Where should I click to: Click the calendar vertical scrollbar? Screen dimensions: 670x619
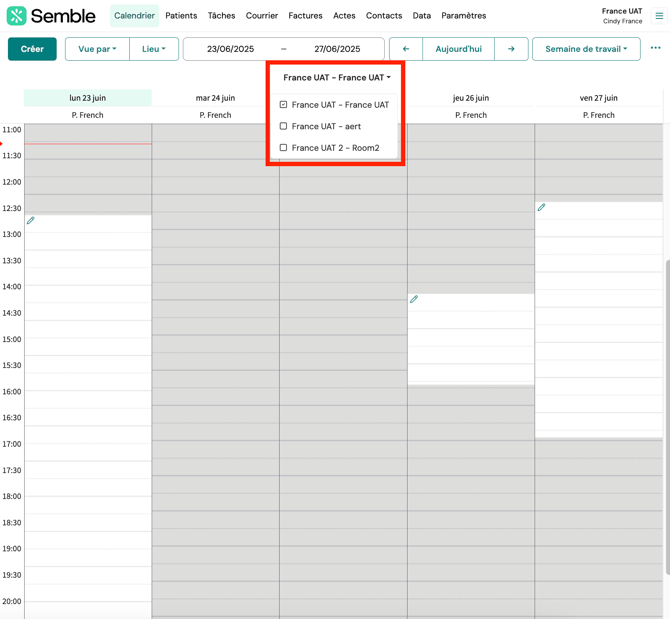pos(665,400)
